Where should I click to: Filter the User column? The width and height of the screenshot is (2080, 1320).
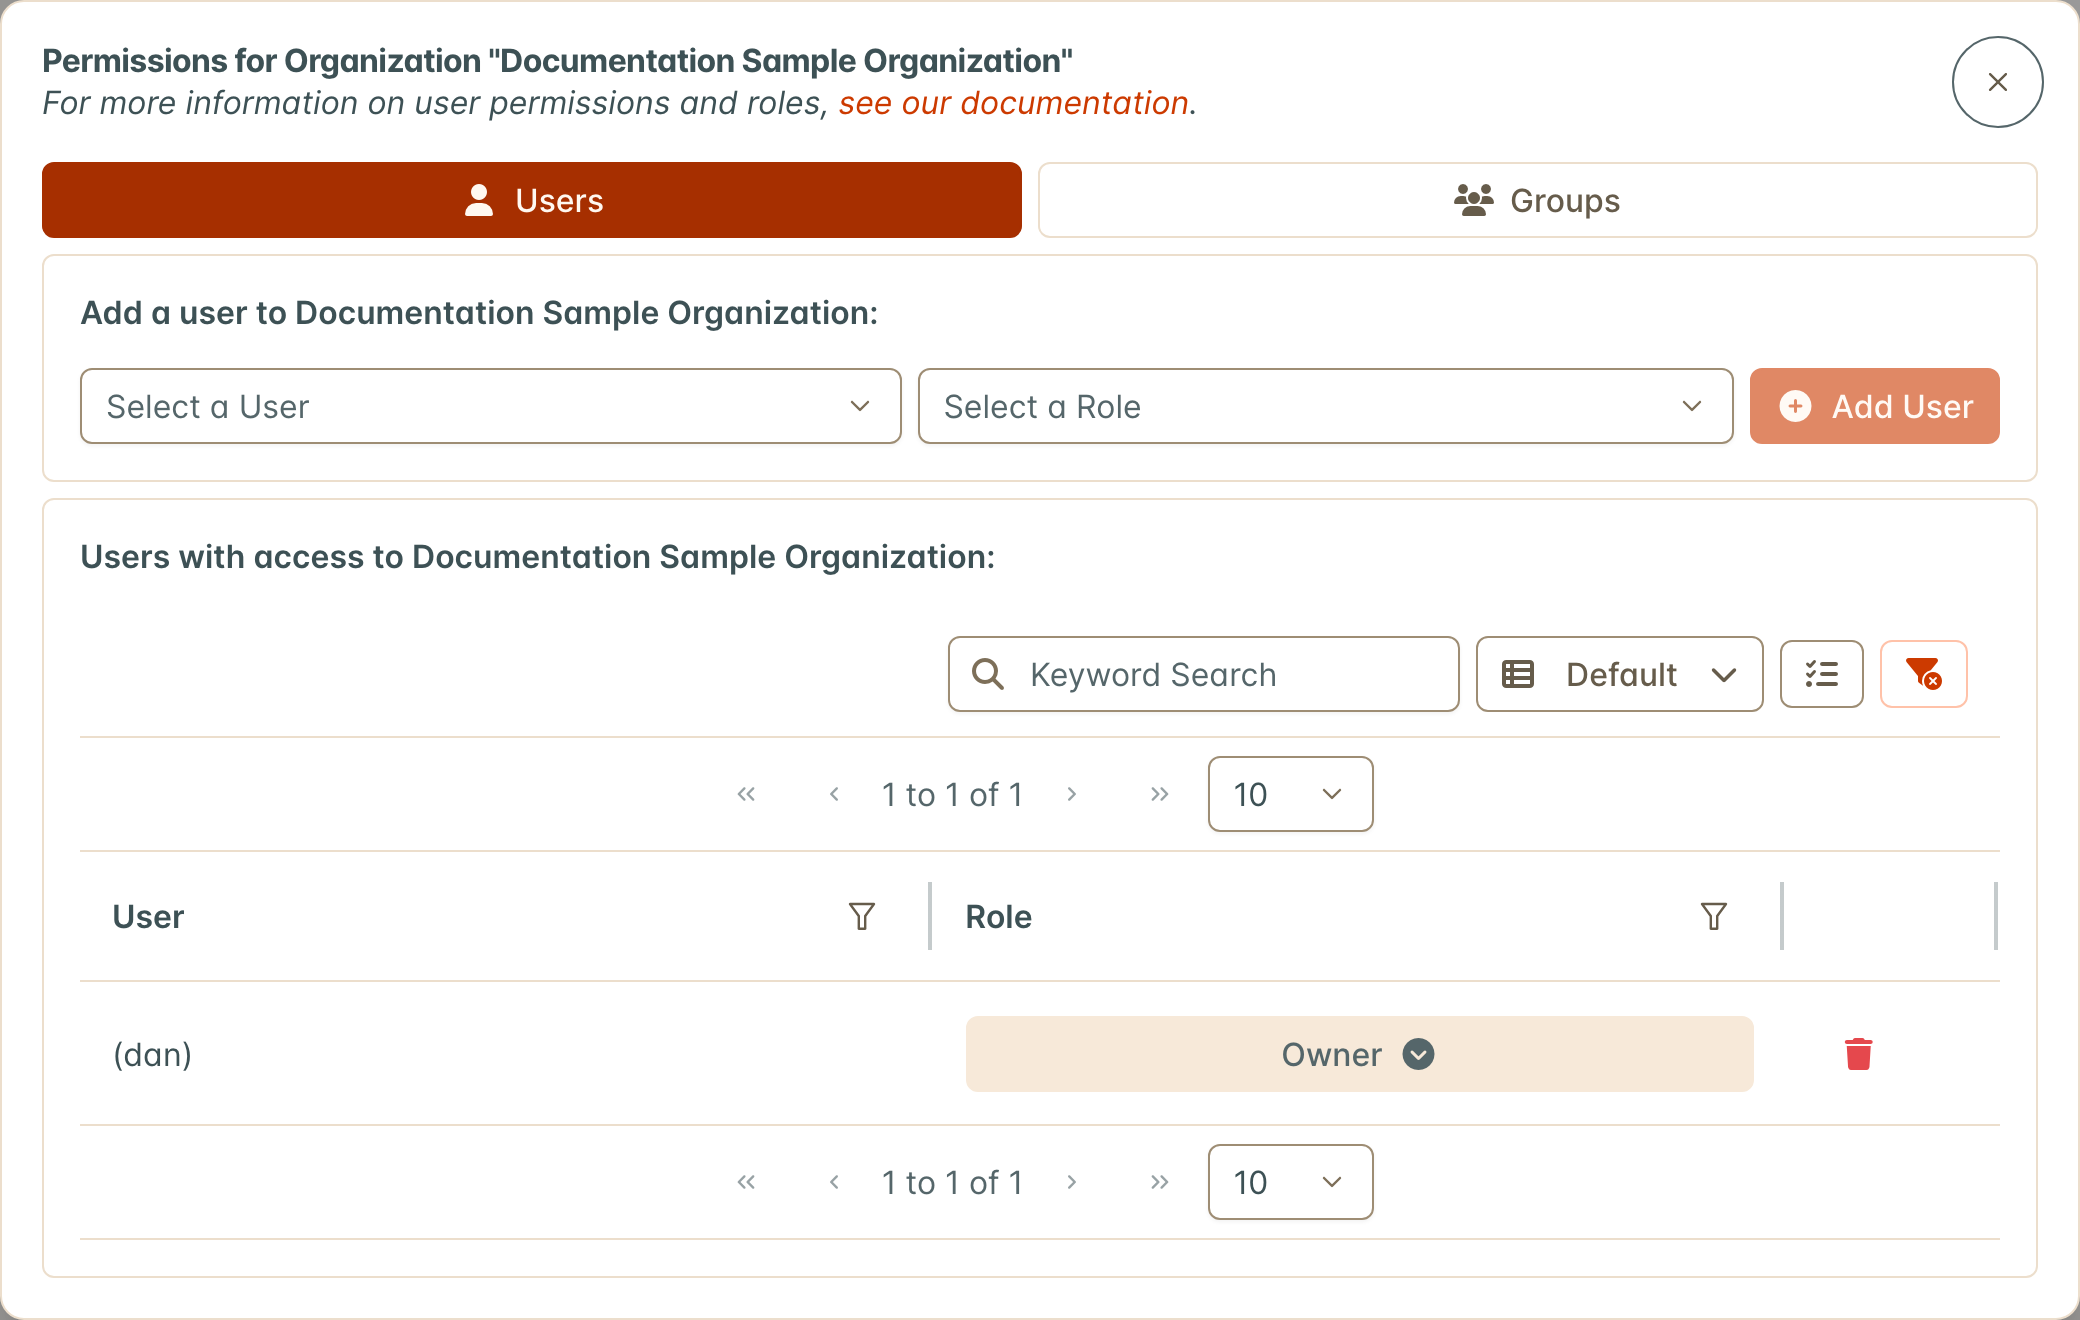click(862, 916)
